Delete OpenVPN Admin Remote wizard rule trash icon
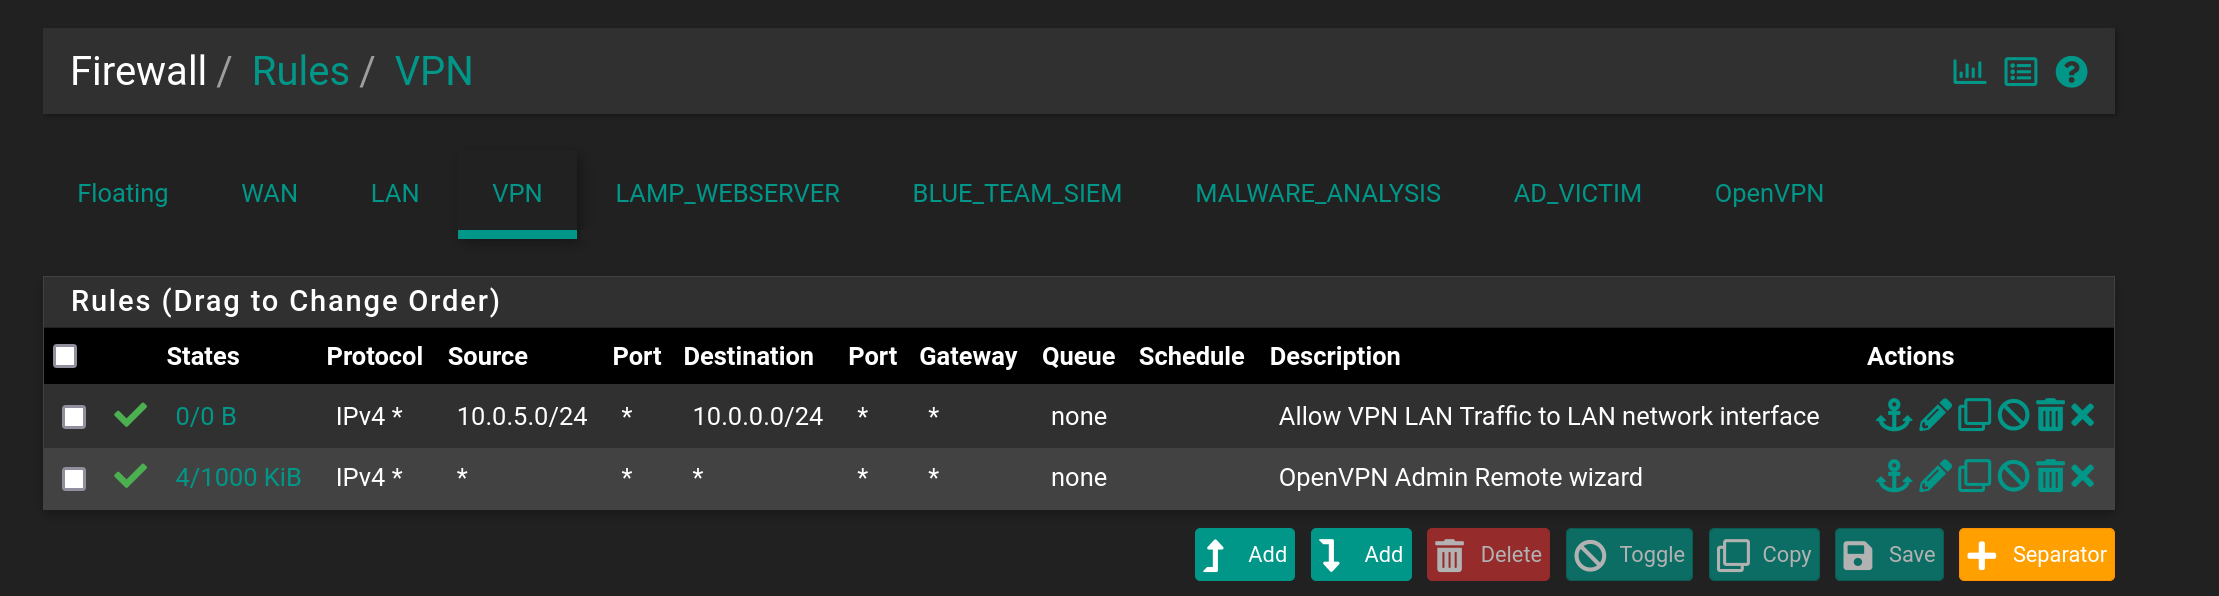The width and height of the screenshot is (2219, 596). click(x=2050, y=476)
